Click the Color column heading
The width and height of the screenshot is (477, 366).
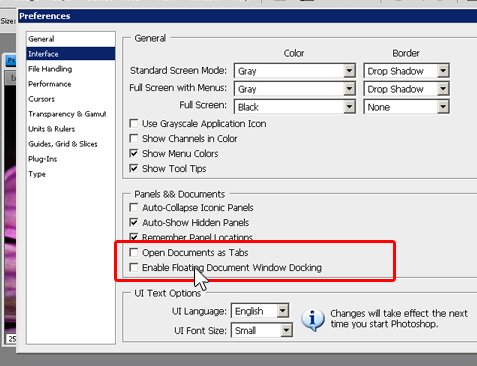point(294,53)
